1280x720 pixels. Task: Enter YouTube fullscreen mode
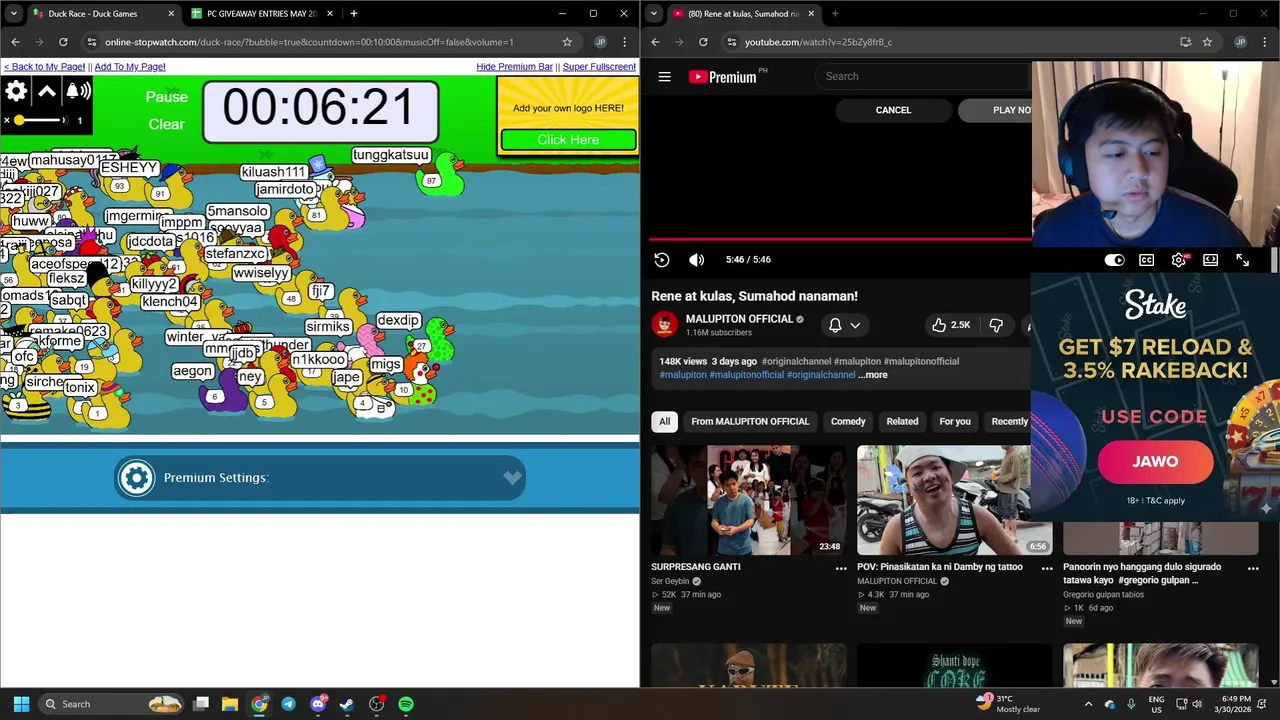(1242, 260)
